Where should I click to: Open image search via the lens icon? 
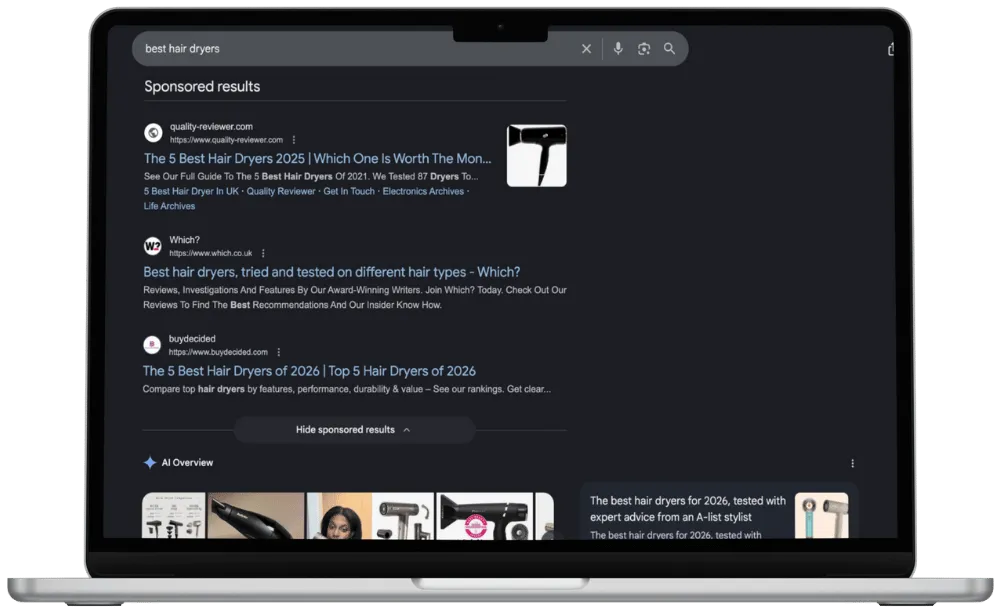tap(644, 48)
